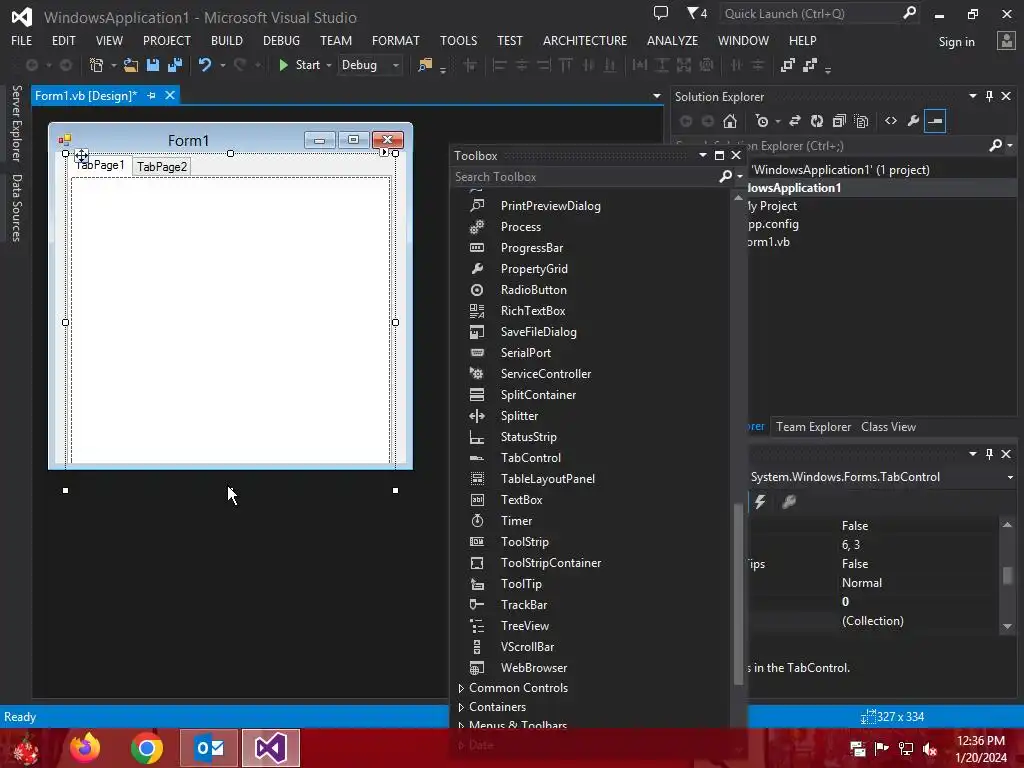The image size is (1024, 768).
Task: Click the Send to Back toolbar icon
Action: click(x=810, y=65)
